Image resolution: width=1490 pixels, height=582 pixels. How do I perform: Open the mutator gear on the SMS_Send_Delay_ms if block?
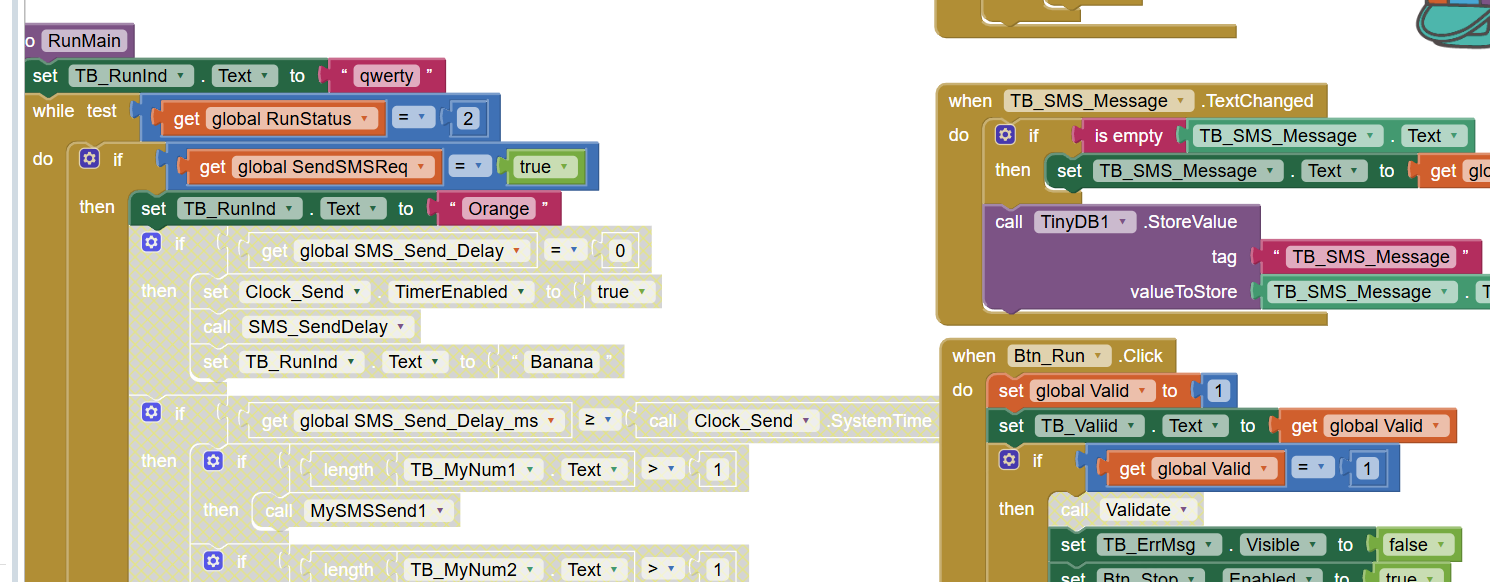(151, 412)
